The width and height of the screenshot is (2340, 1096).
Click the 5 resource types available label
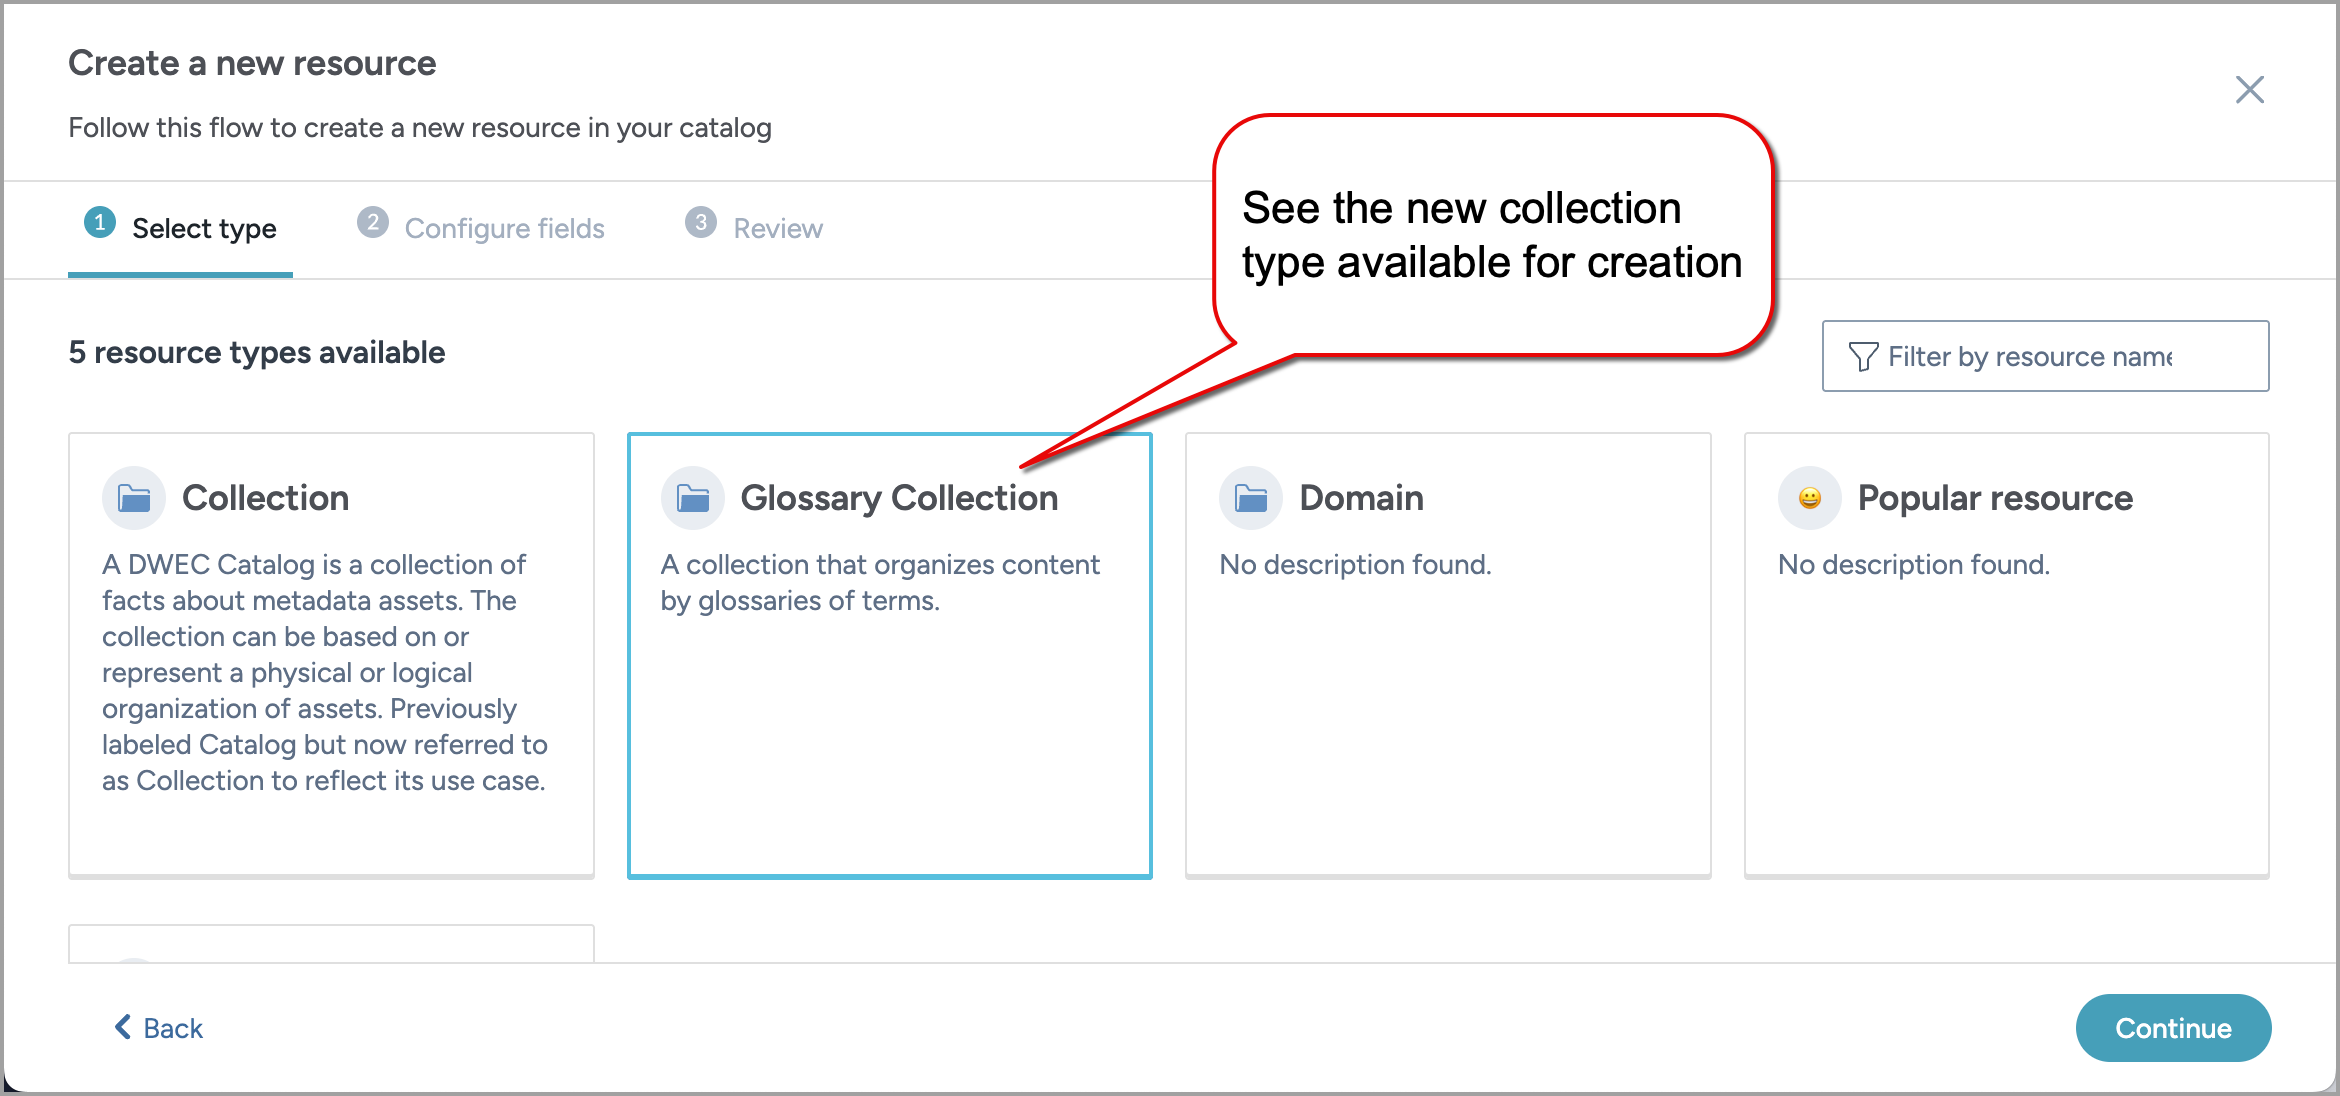[257, 353]
